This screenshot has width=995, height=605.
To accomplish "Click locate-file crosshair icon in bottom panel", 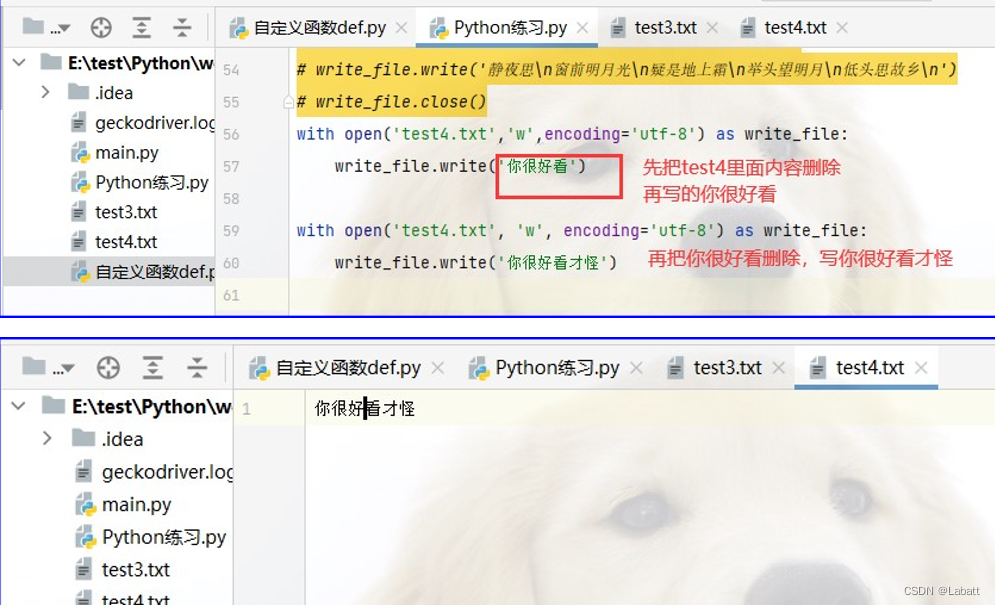I will [108, 368].
